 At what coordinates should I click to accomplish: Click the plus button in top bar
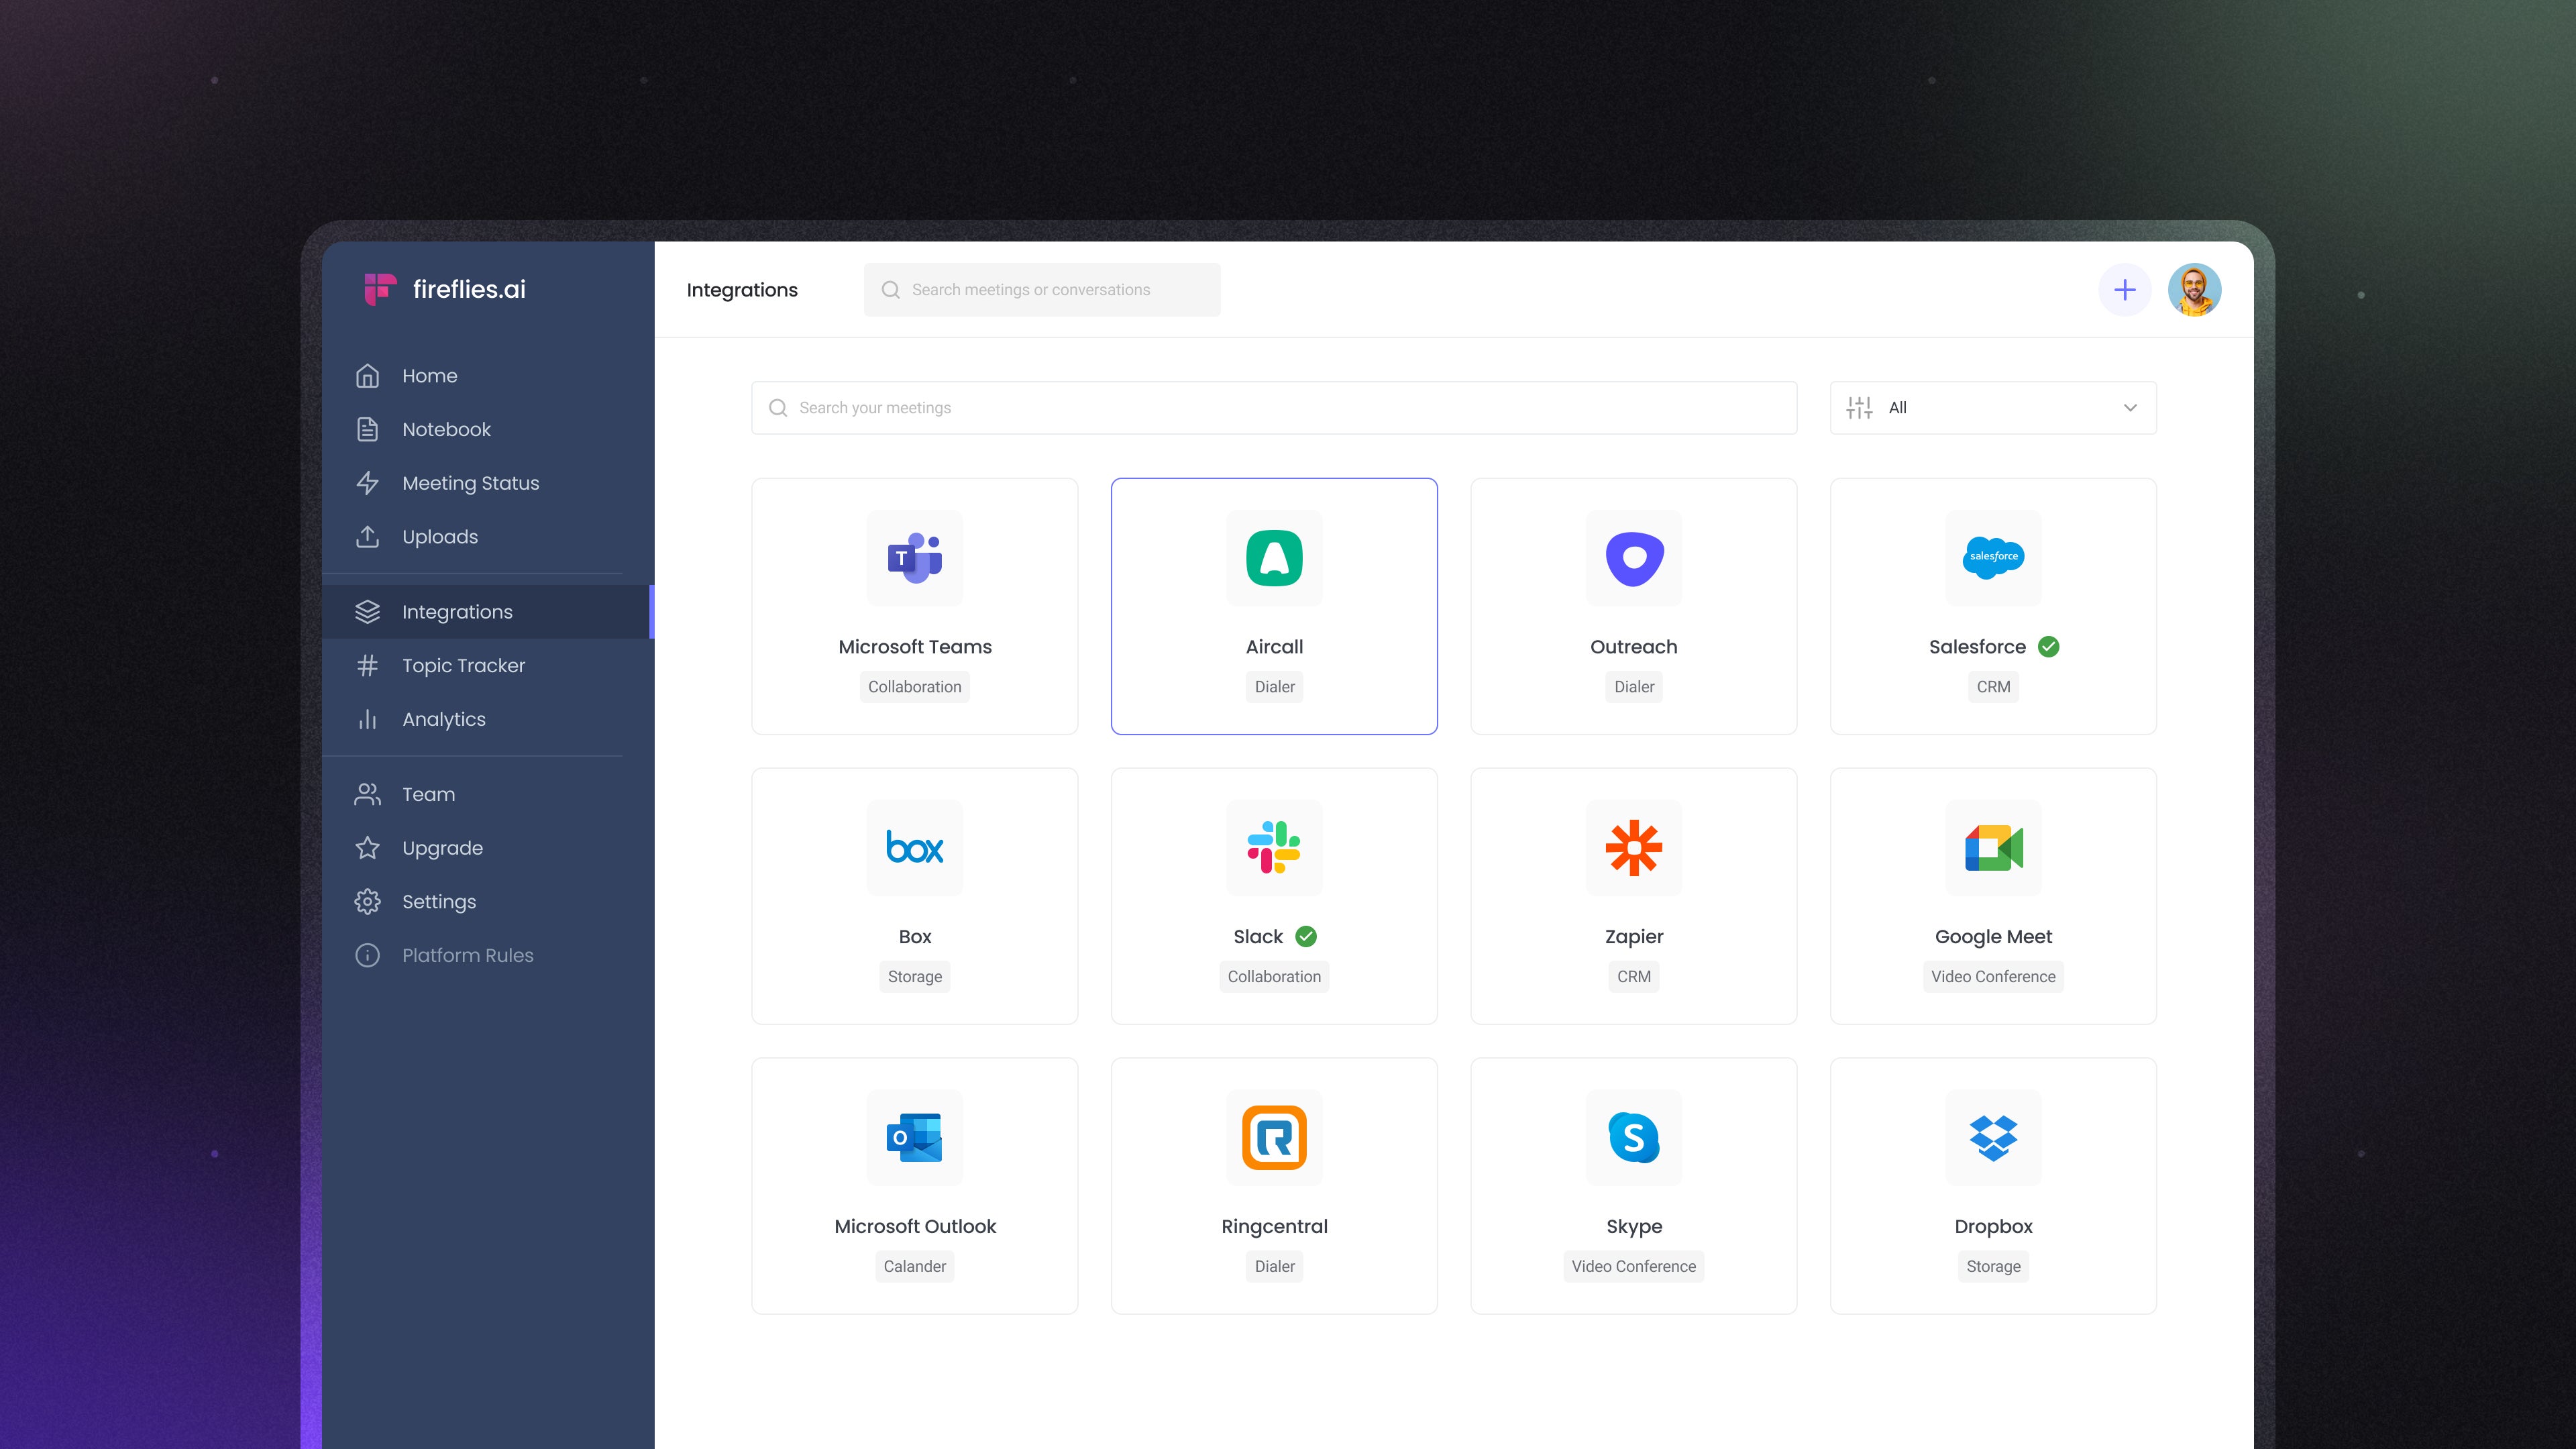pyautogui.click(x=2125, y=289)
